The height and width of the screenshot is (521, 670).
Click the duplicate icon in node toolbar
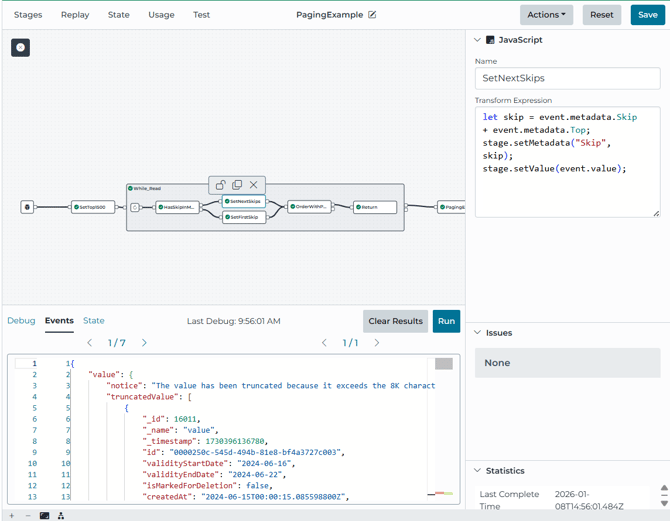(x=237, y=185)
